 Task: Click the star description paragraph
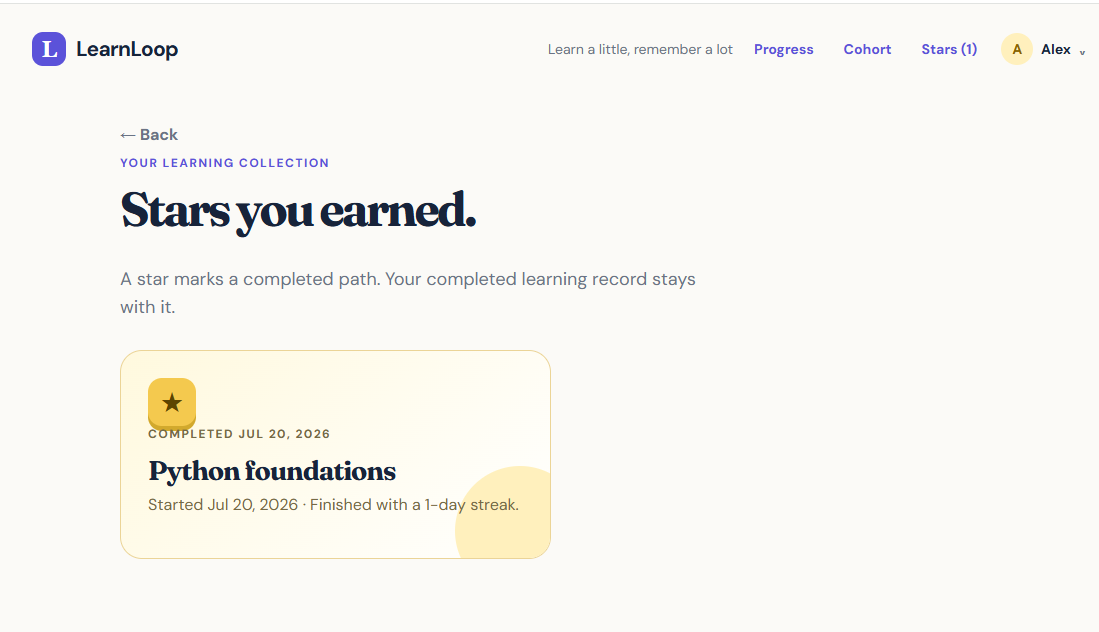pos(408,293)
